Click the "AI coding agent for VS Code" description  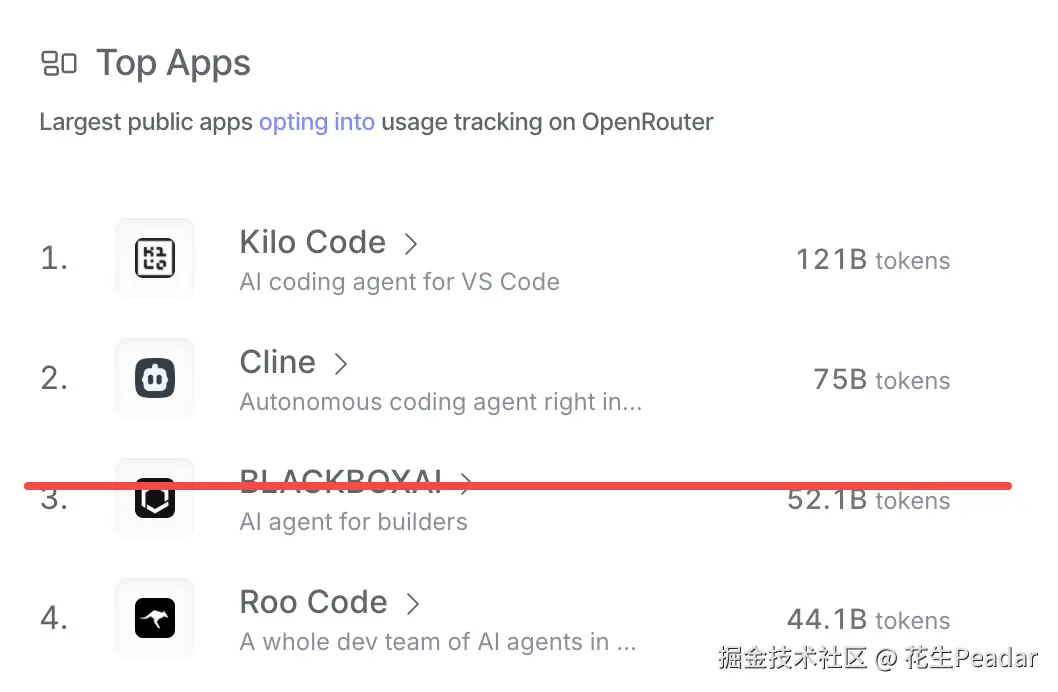(399, 282)
